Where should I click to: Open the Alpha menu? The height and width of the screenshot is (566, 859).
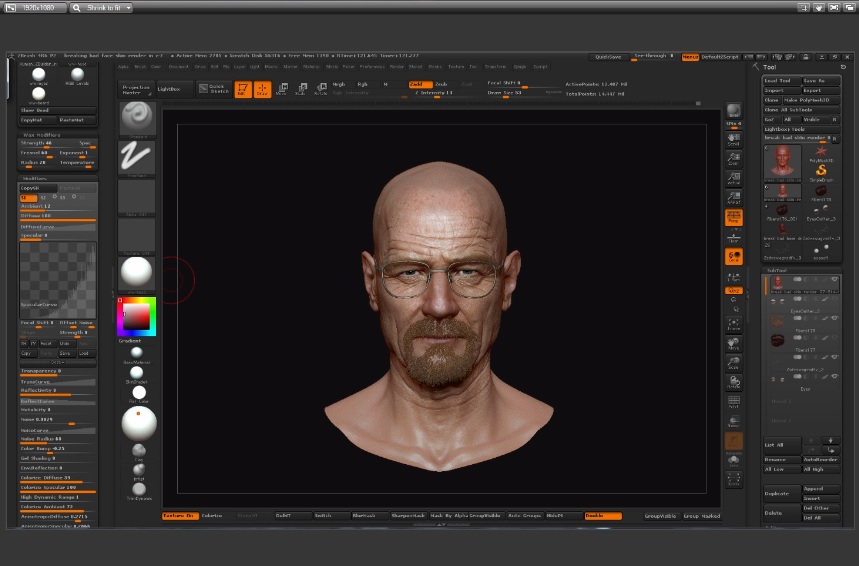[123, 67]
